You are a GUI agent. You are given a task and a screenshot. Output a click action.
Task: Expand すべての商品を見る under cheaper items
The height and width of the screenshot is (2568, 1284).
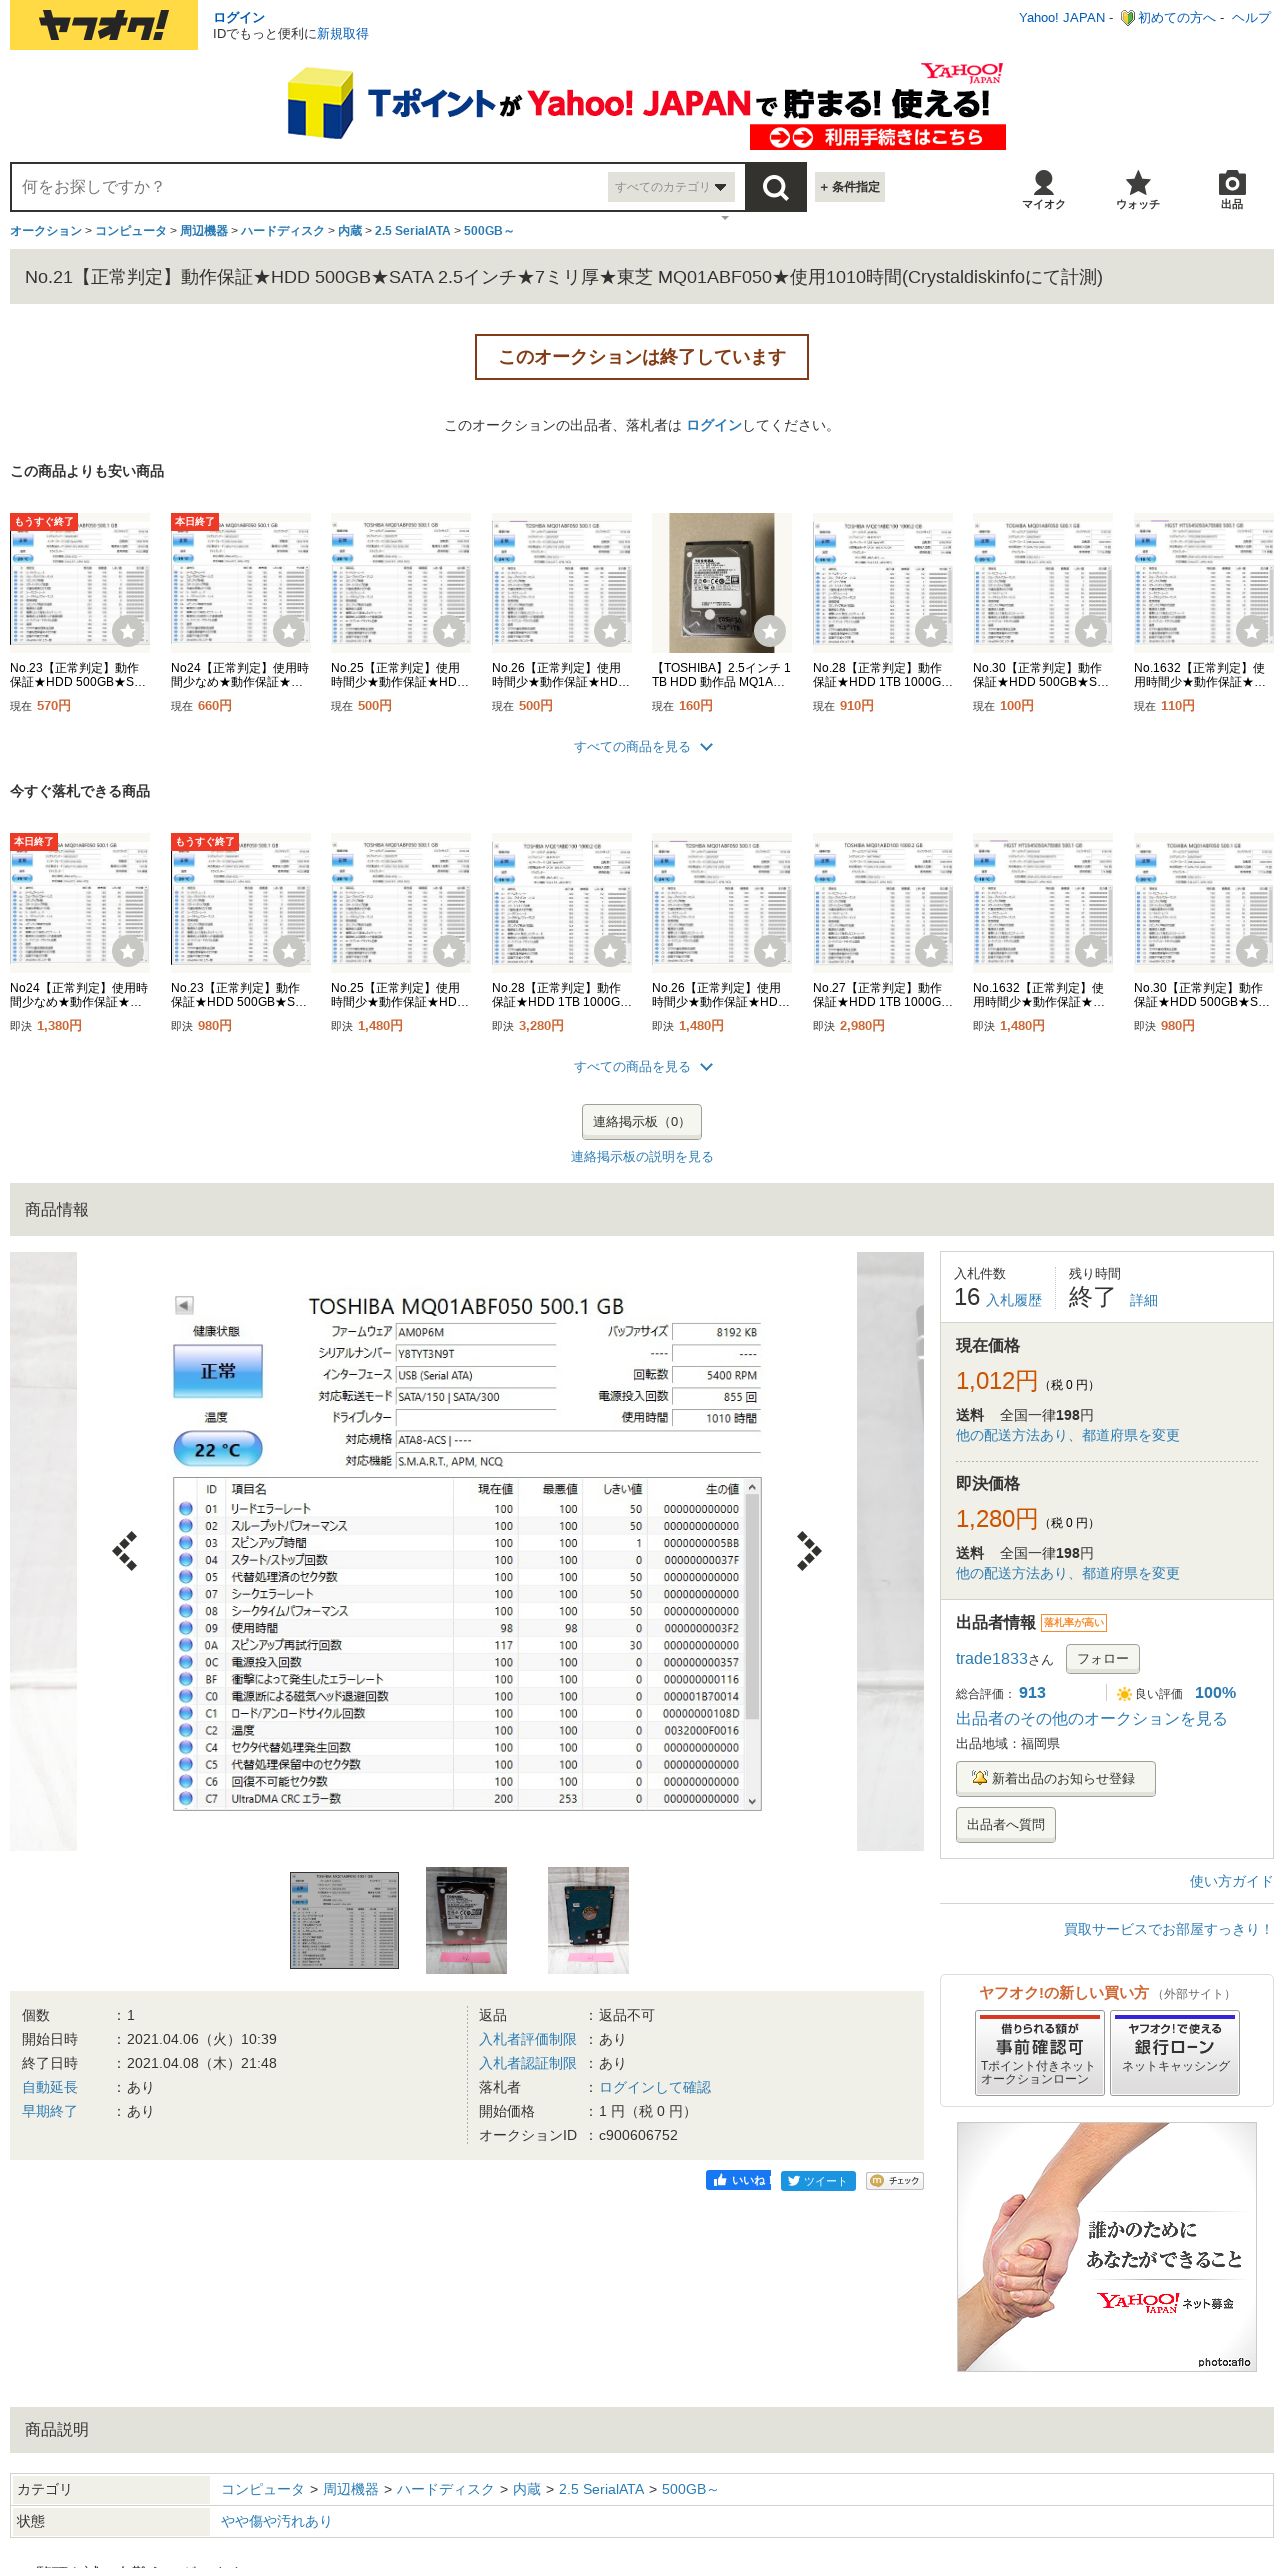[x=643, y=747]
